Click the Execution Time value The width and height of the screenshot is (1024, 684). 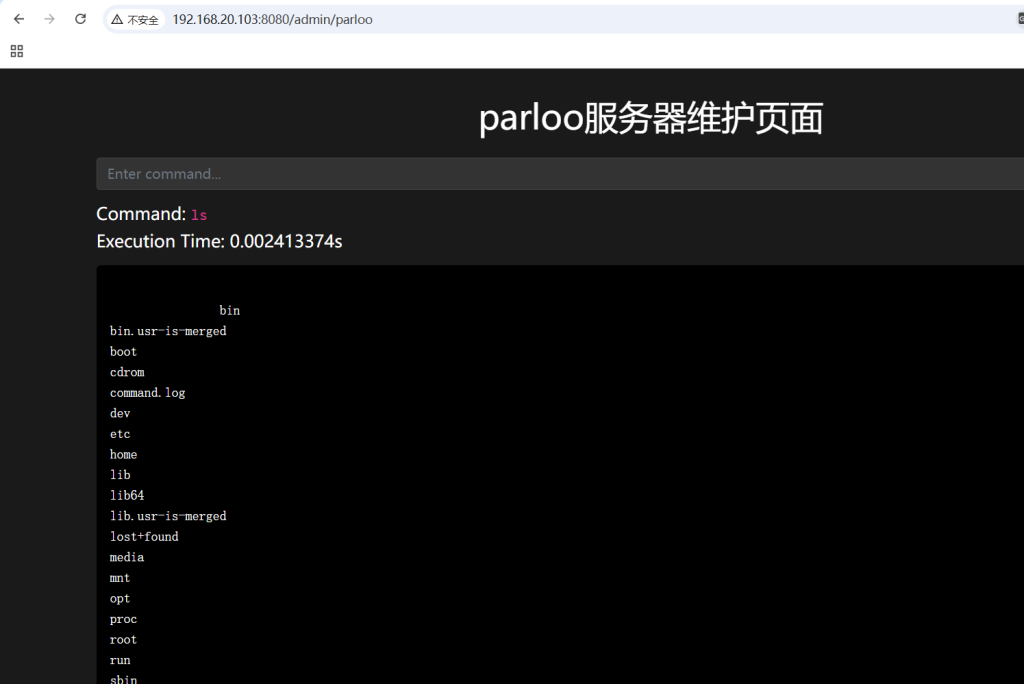(286, 241)
